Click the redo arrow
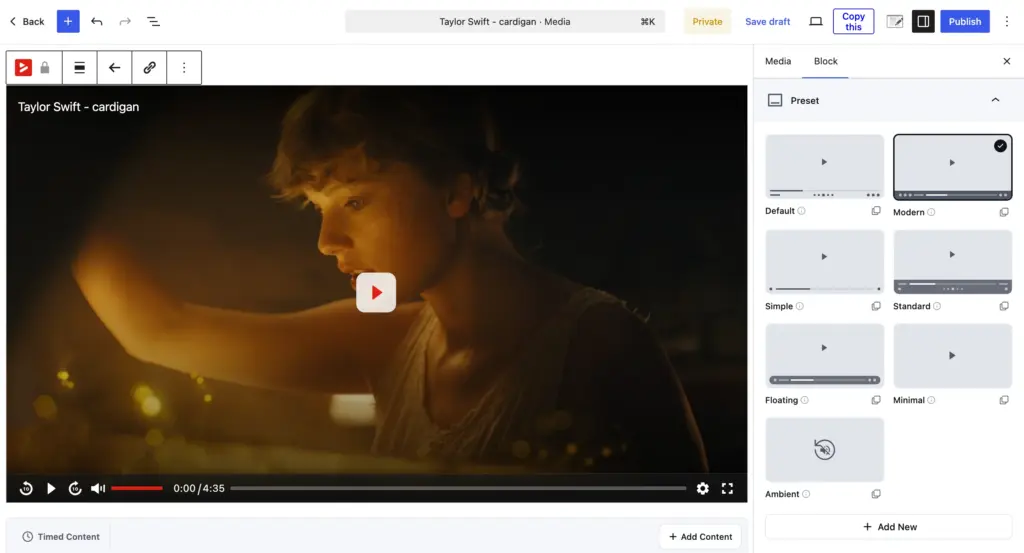 click(125, 22)
